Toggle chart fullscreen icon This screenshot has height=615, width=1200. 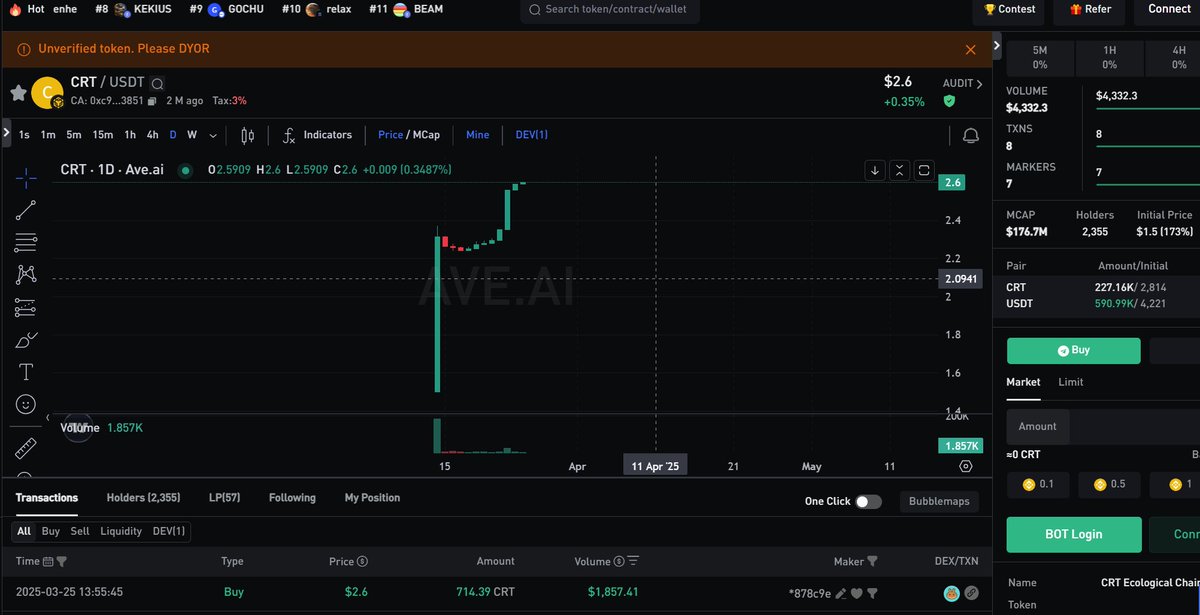click(924, 170)
